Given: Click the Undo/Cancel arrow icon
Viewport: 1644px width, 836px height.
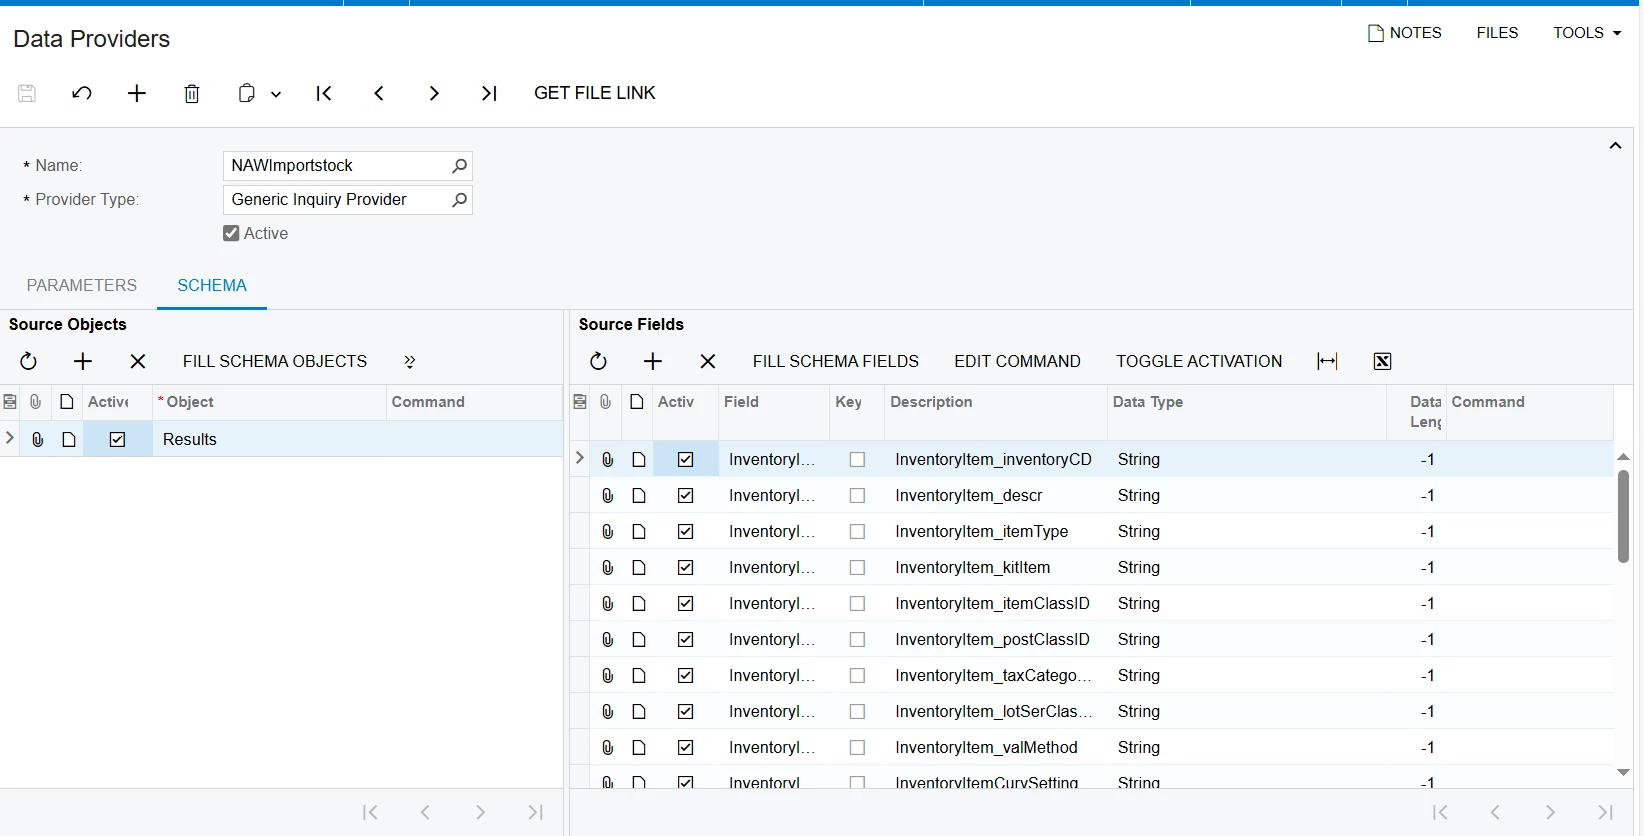Looking at the screenshot, I should coord(82,93).
